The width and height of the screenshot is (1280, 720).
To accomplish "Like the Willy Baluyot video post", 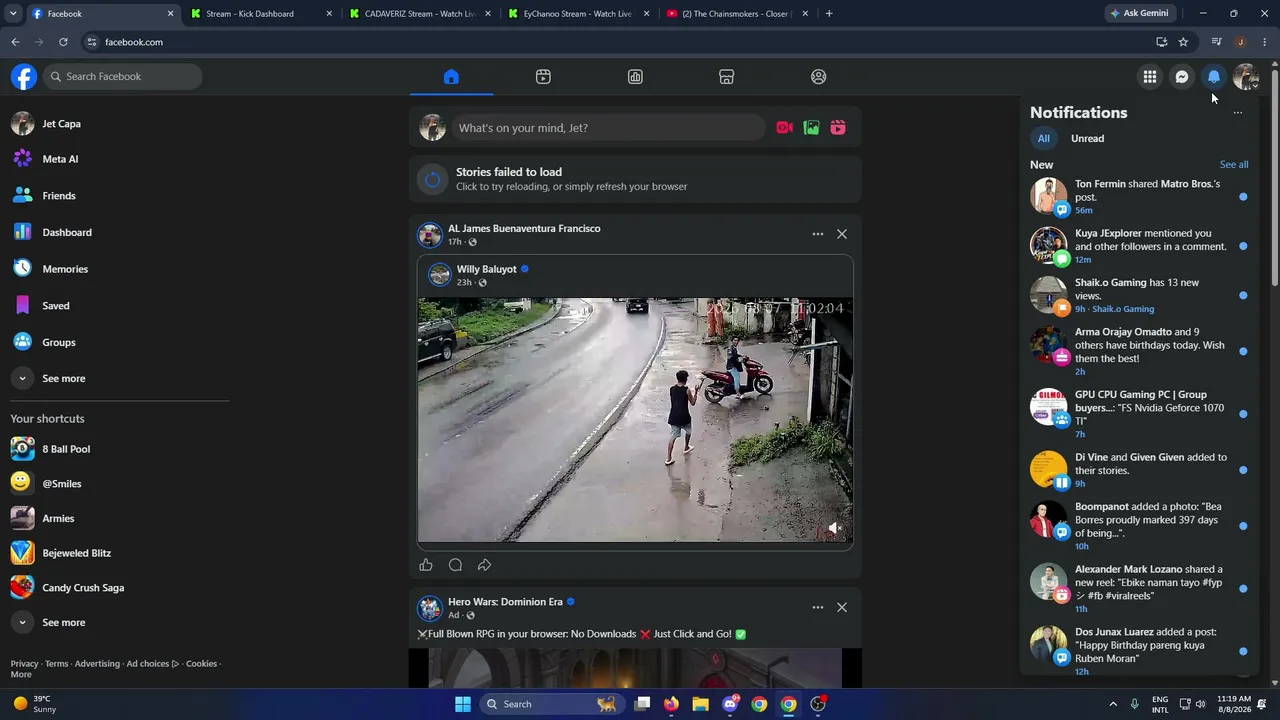I will (x=426, y=565).
